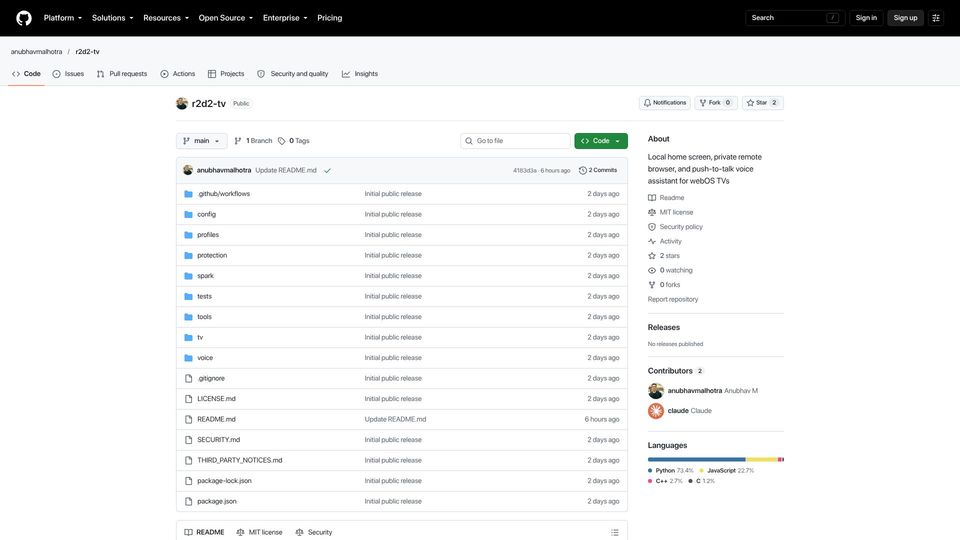Open commit hash 4183d3a
This screenshot has height=540, width=960.
(x=525, y=170)
